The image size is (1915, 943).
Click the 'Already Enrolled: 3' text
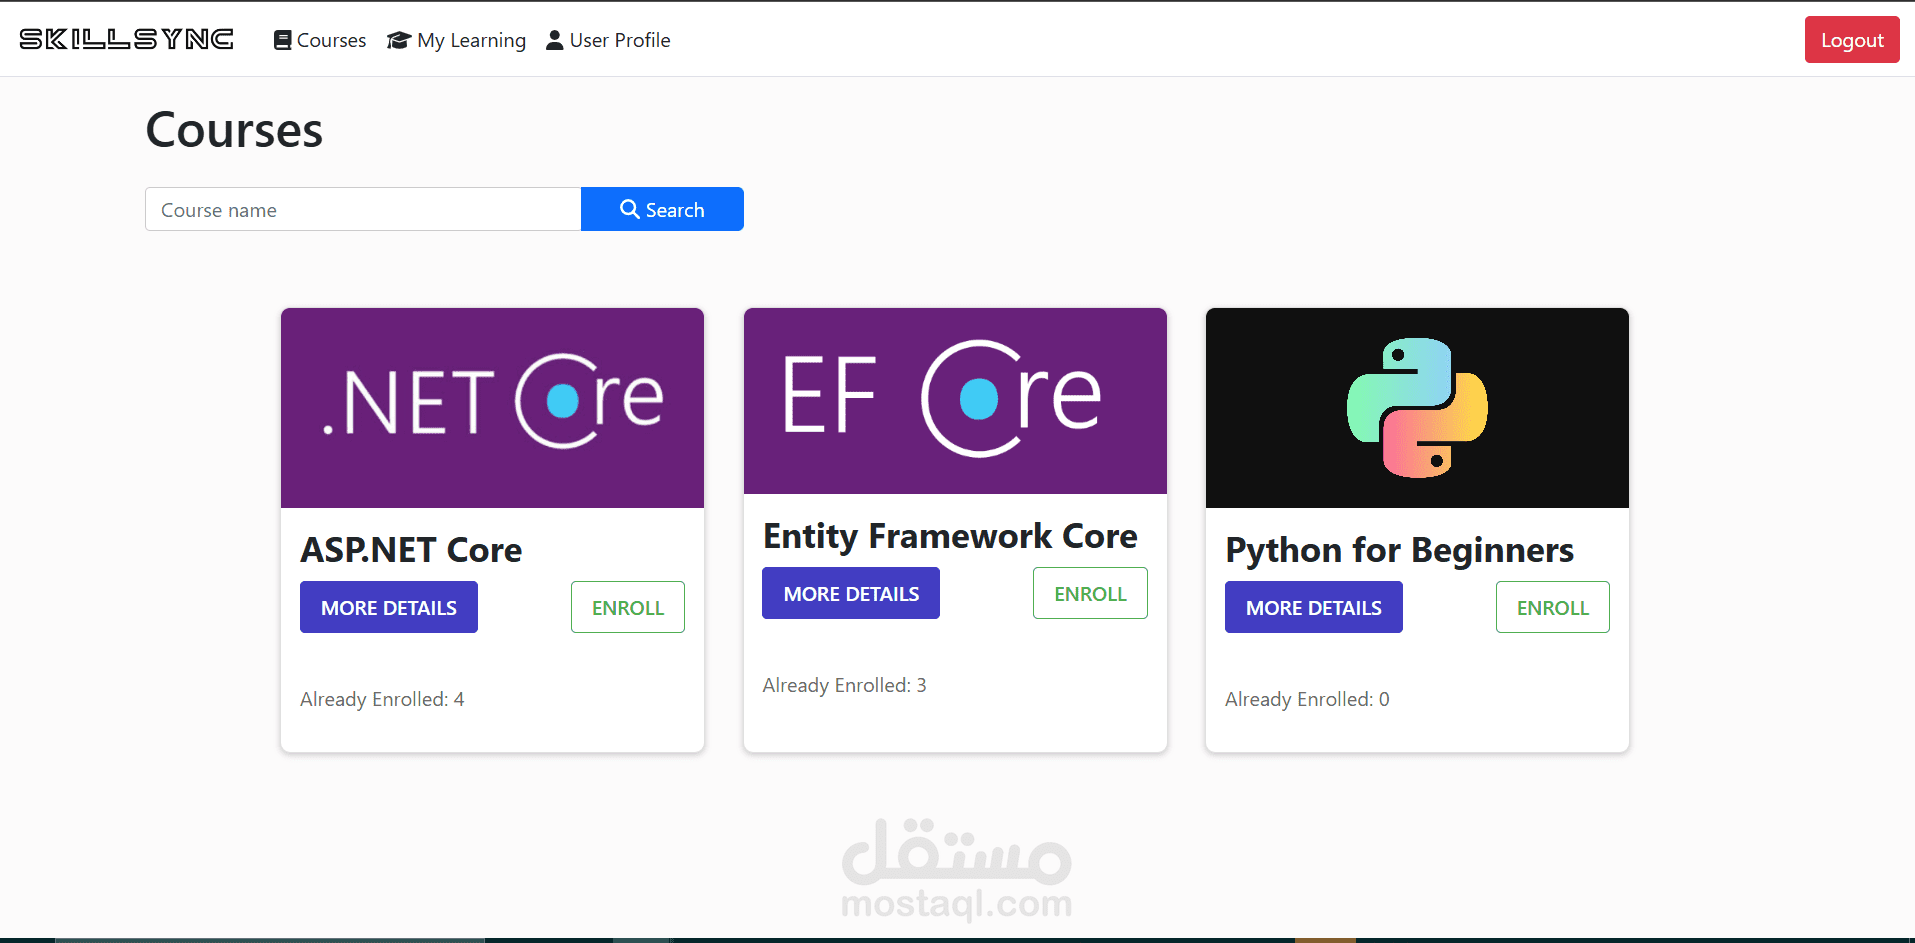[x=844, y=685]
